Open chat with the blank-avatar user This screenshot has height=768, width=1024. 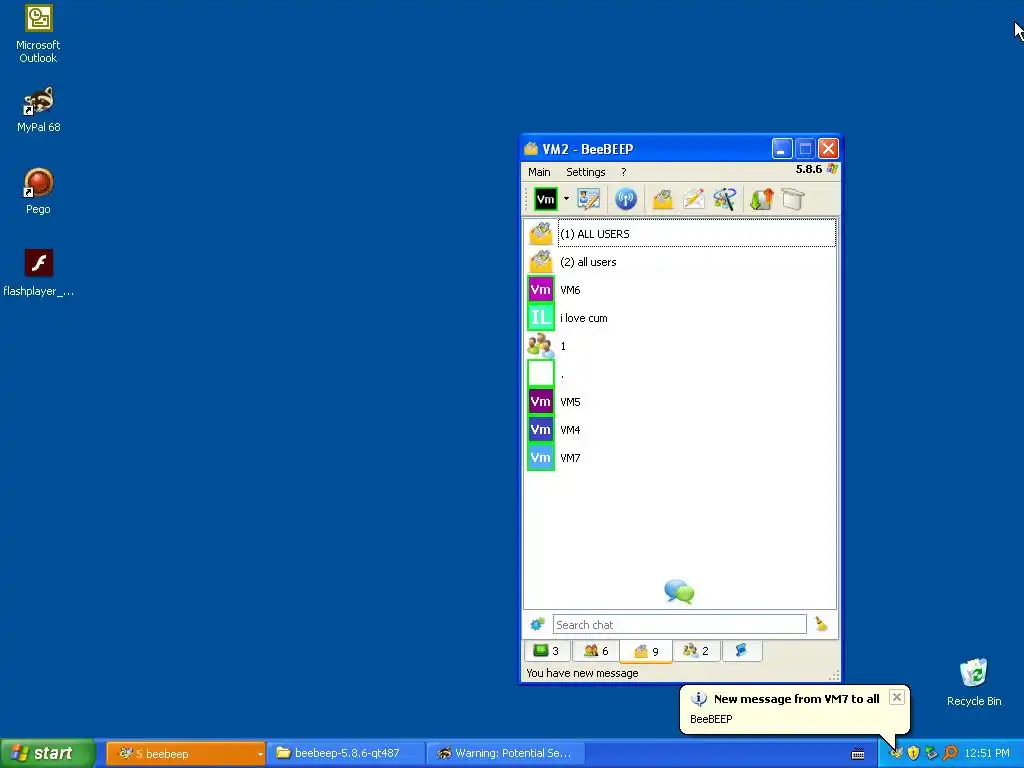point(680,374)
